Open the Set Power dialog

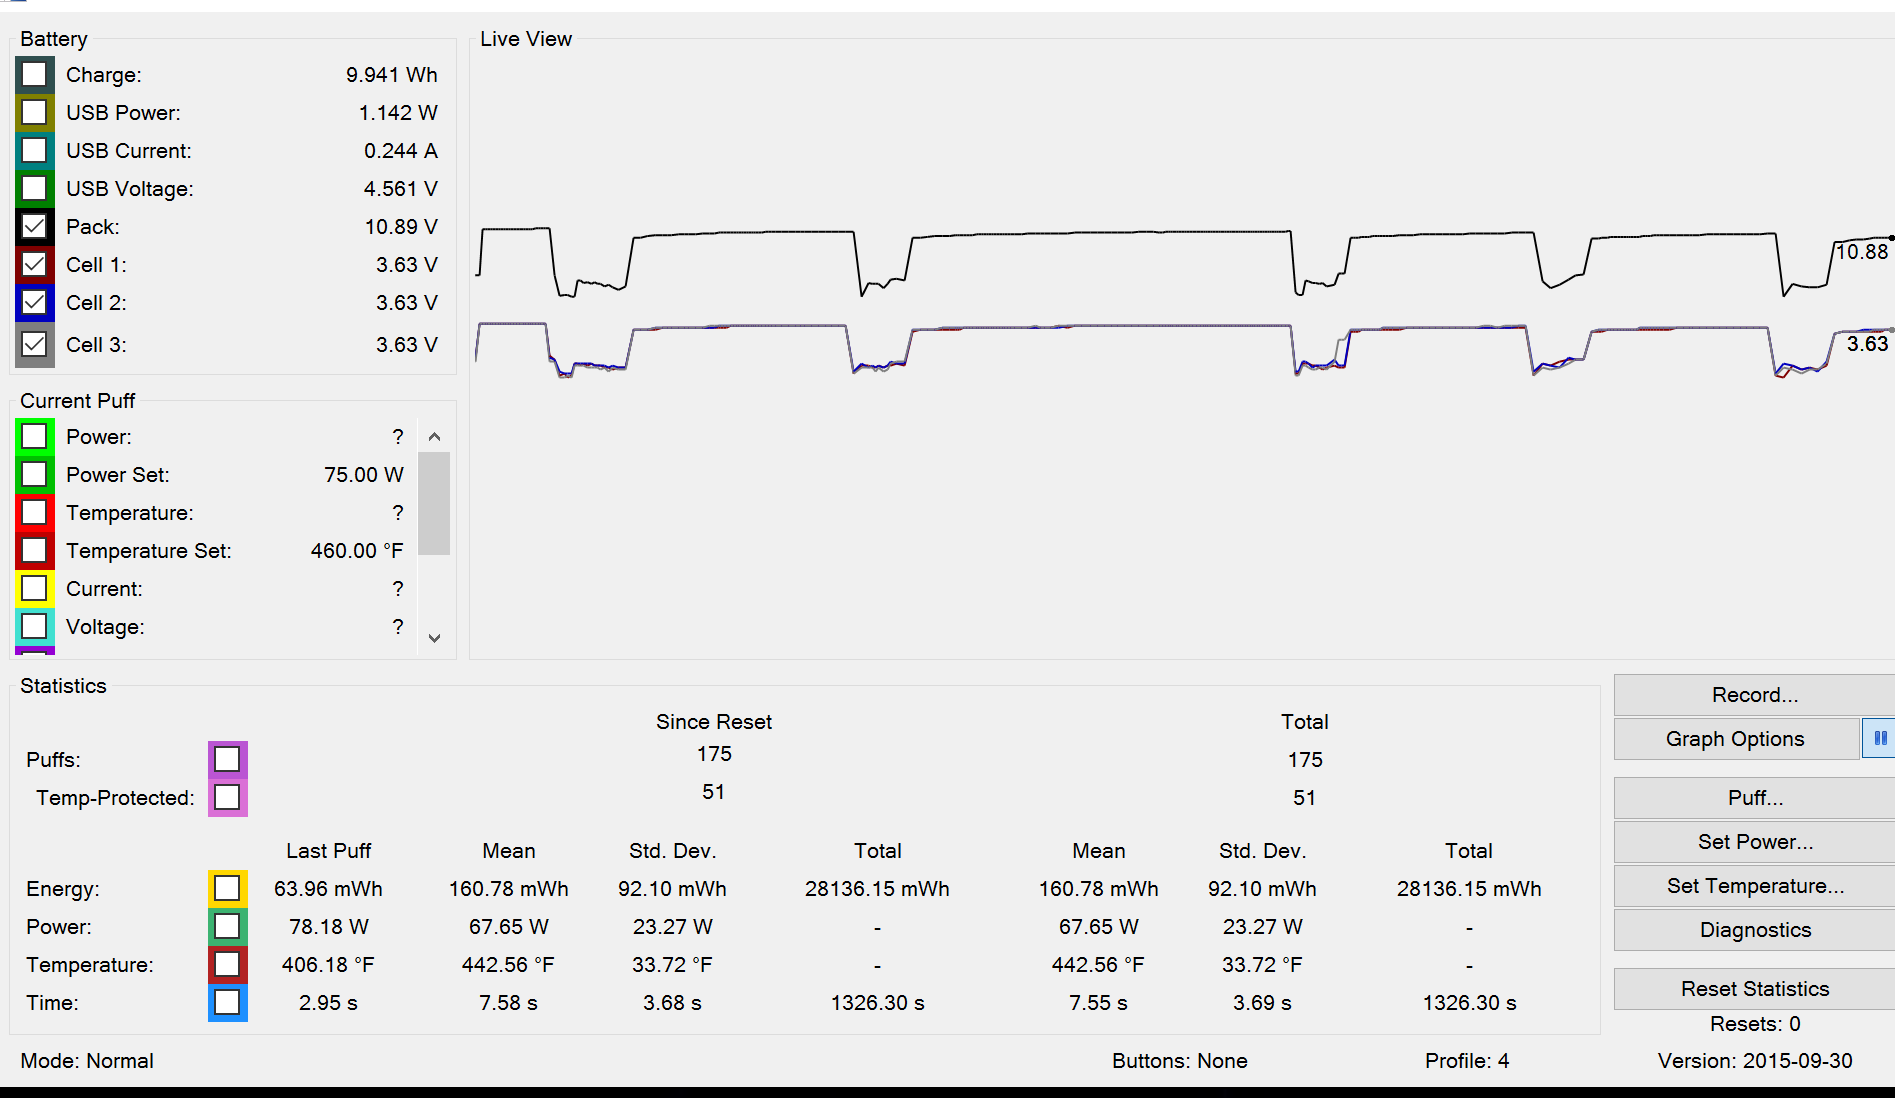1754,842
